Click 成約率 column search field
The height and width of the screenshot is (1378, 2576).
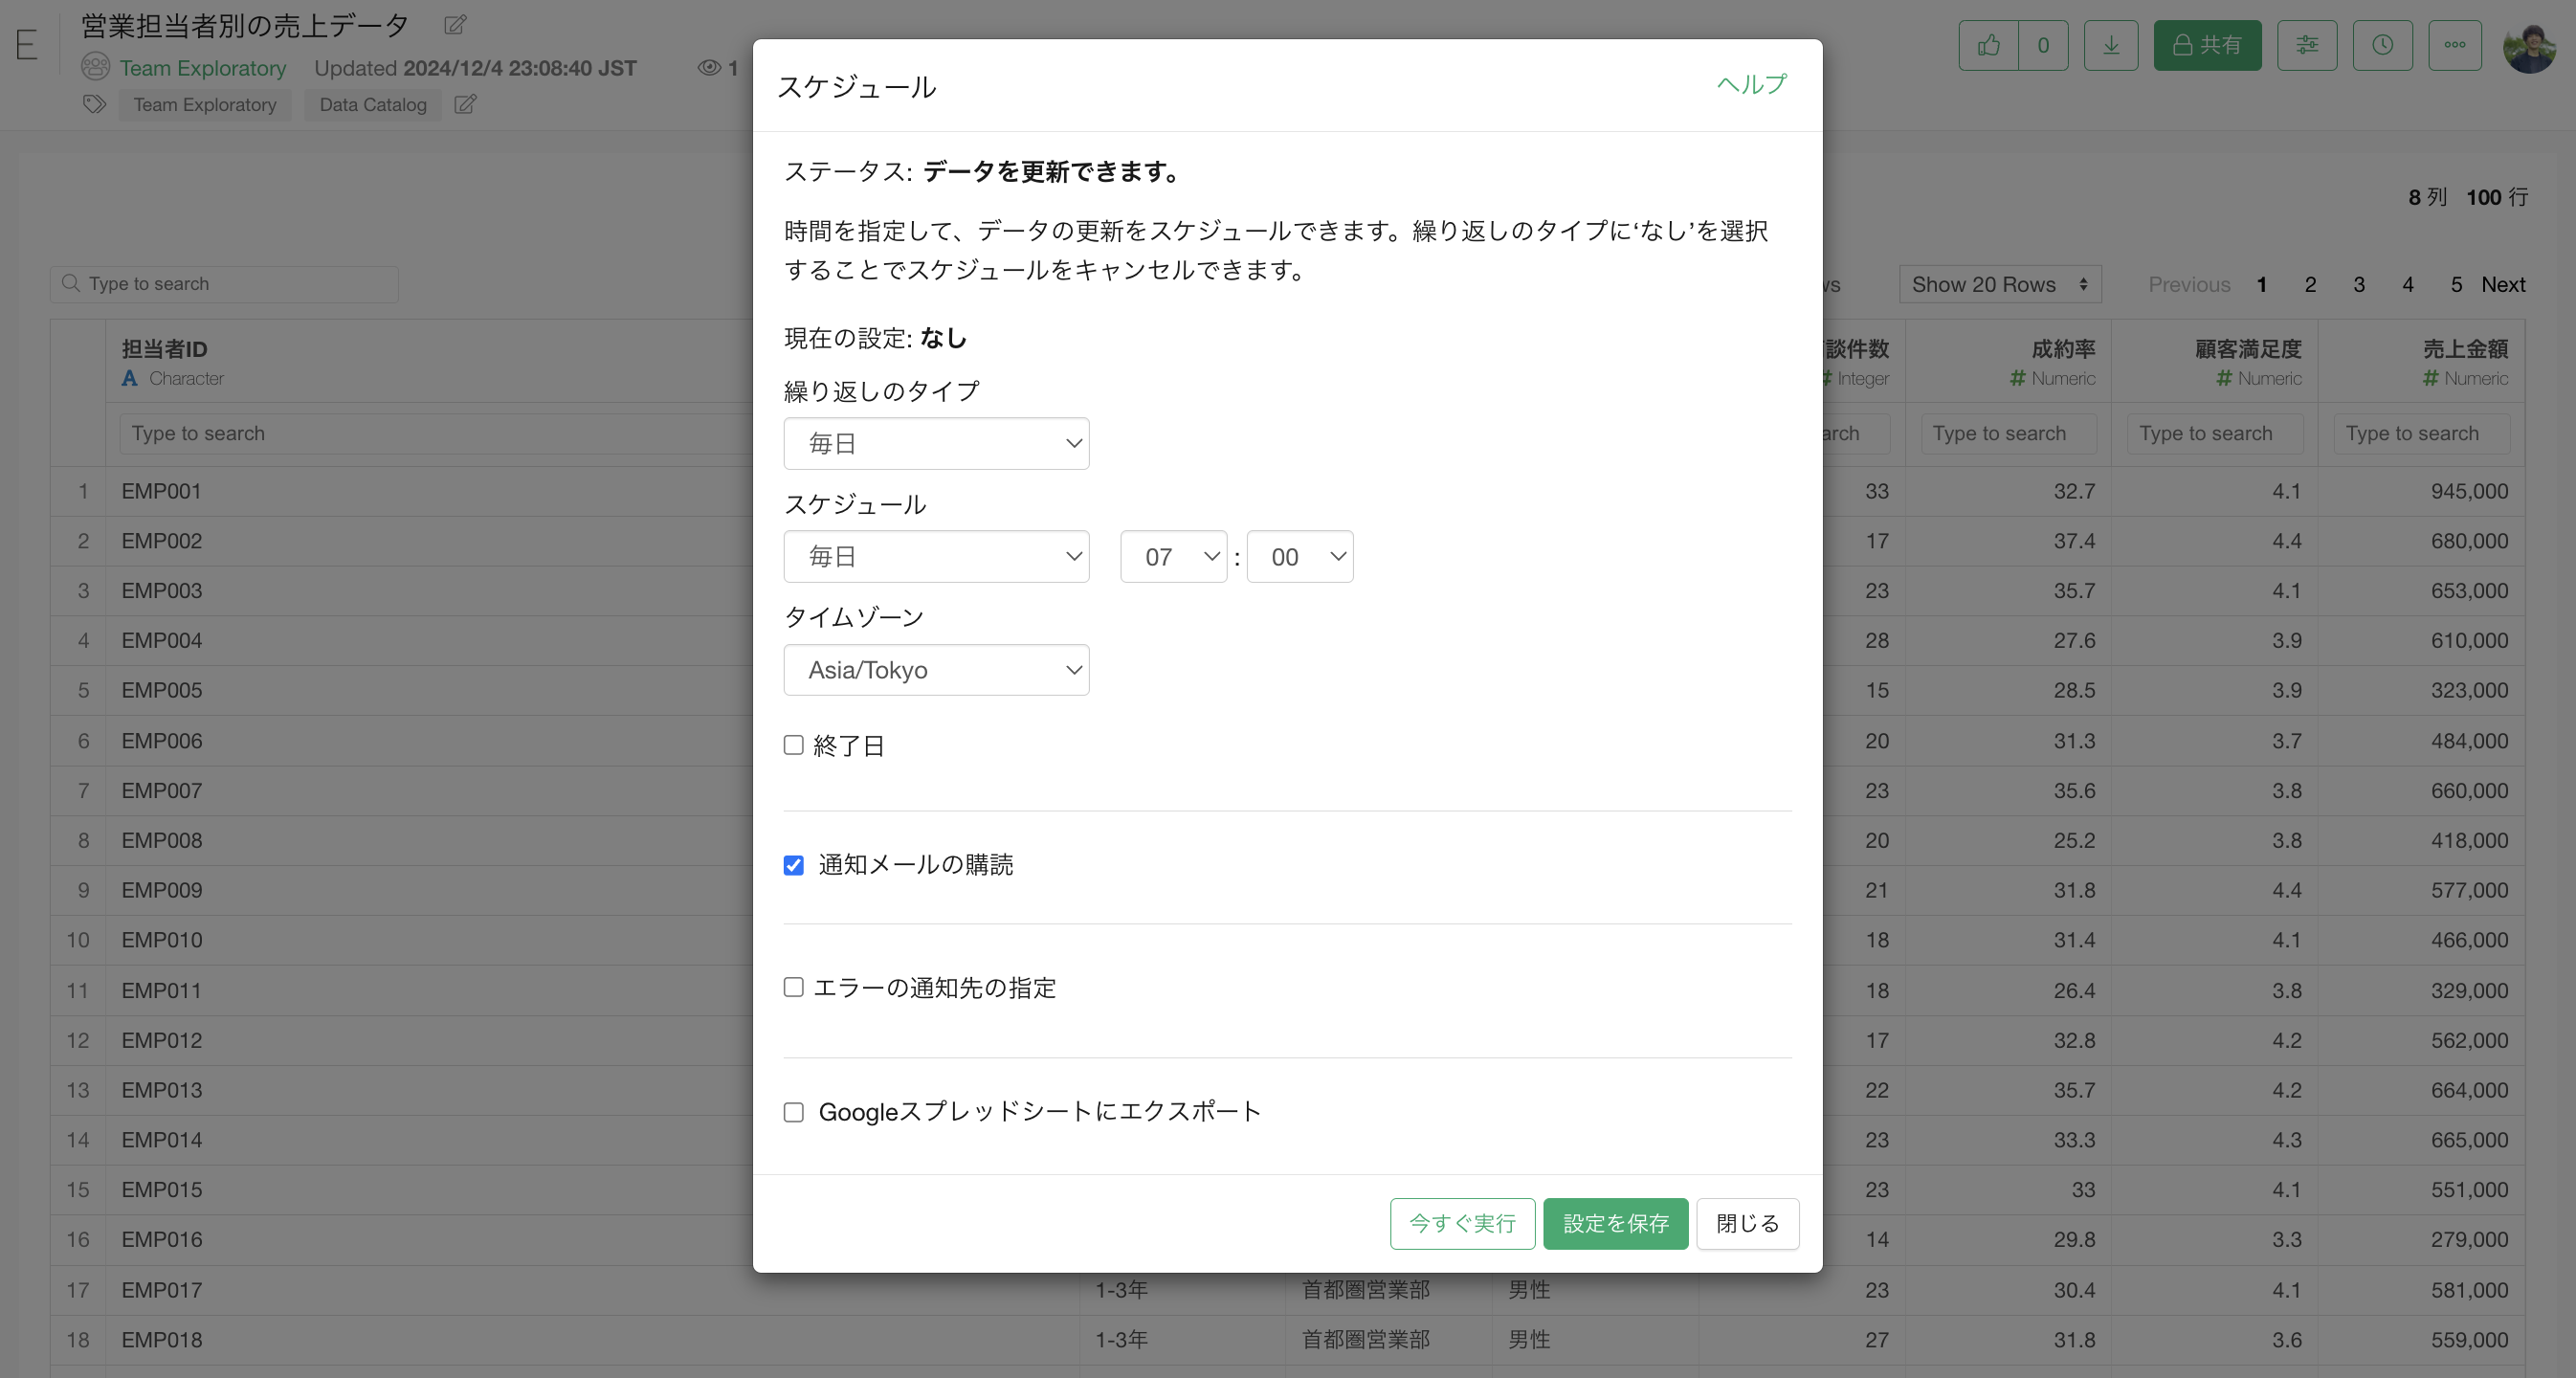[x=2008, y=433]
